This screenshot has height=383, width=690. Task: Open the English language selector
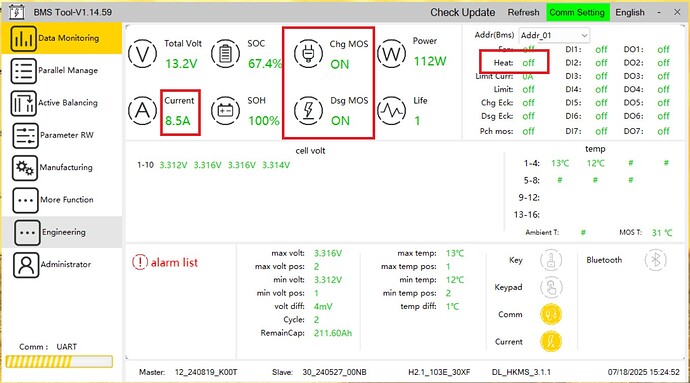click(630, 12)
